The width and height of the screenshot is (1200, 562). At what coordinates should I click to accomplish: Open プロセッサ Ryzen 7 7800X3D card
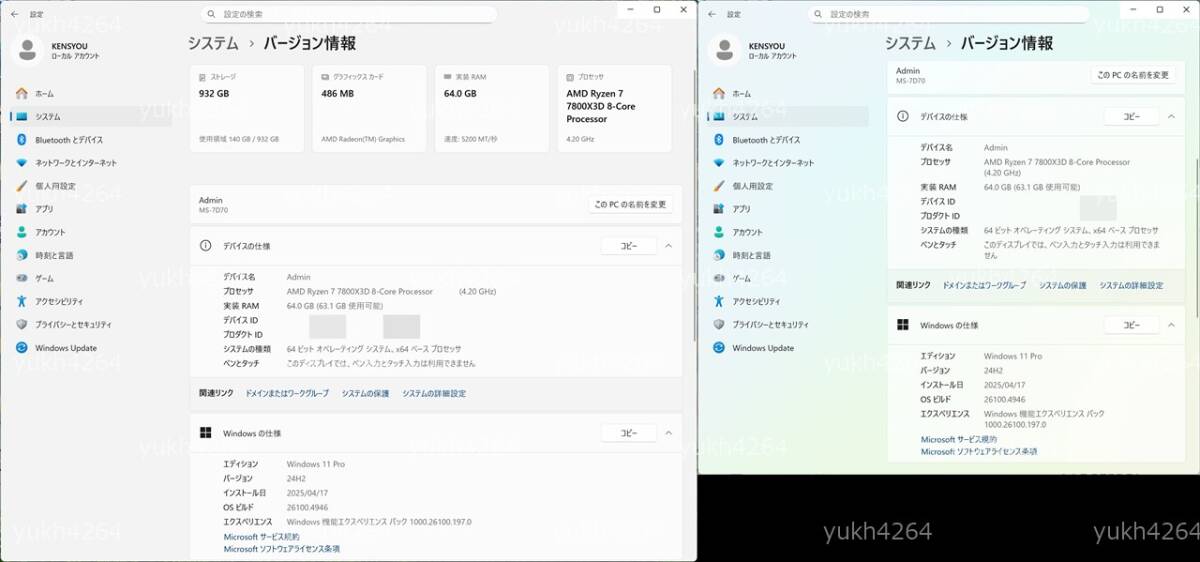click(614, 109)
